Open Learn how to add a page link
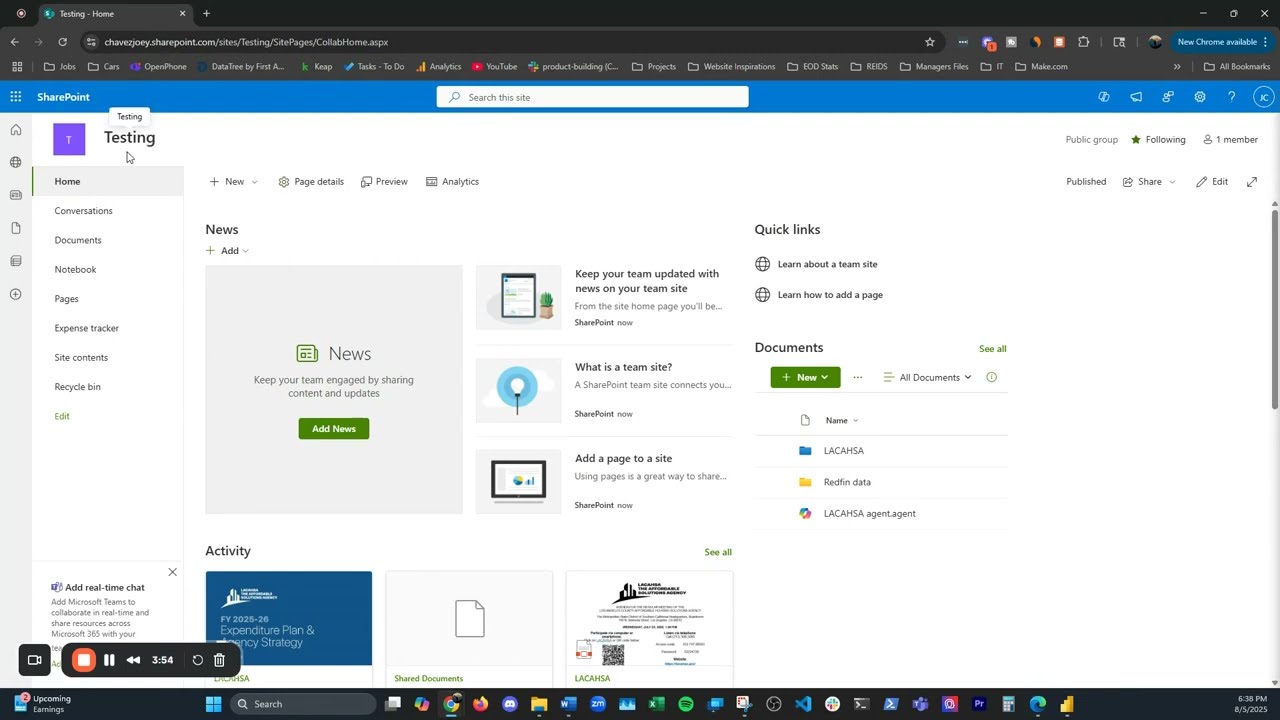Screen dimensions: 1280x720 830,295
